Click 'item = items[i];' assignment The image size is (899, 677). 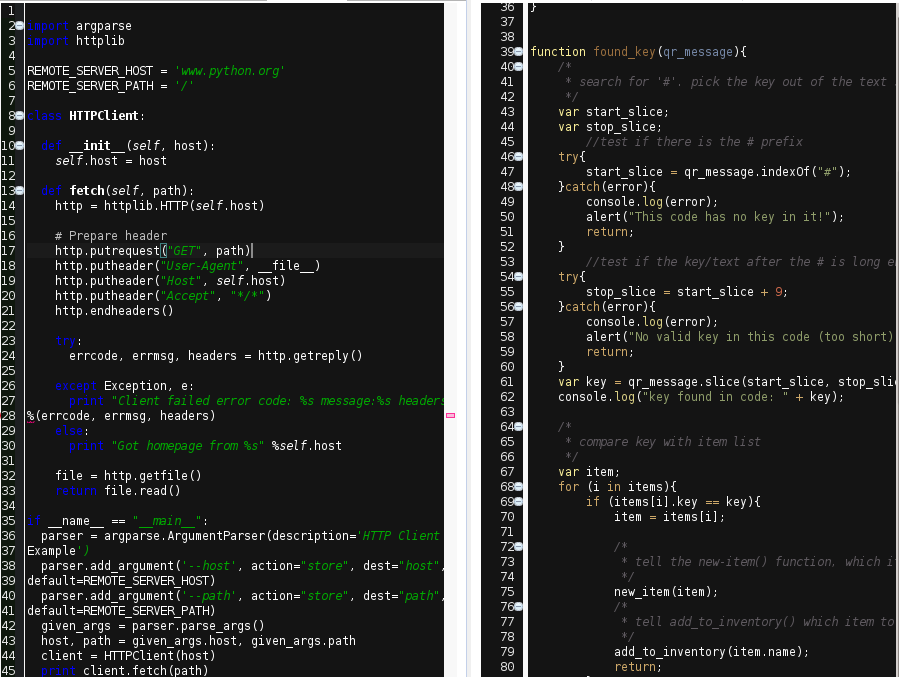tap(670, 517)
